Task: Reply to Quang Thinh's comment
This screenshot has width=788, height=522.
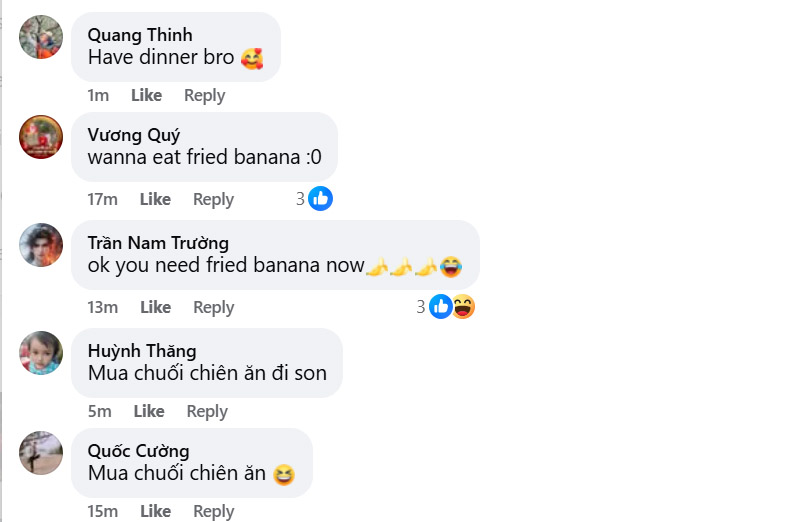Action: click(204, 95)
